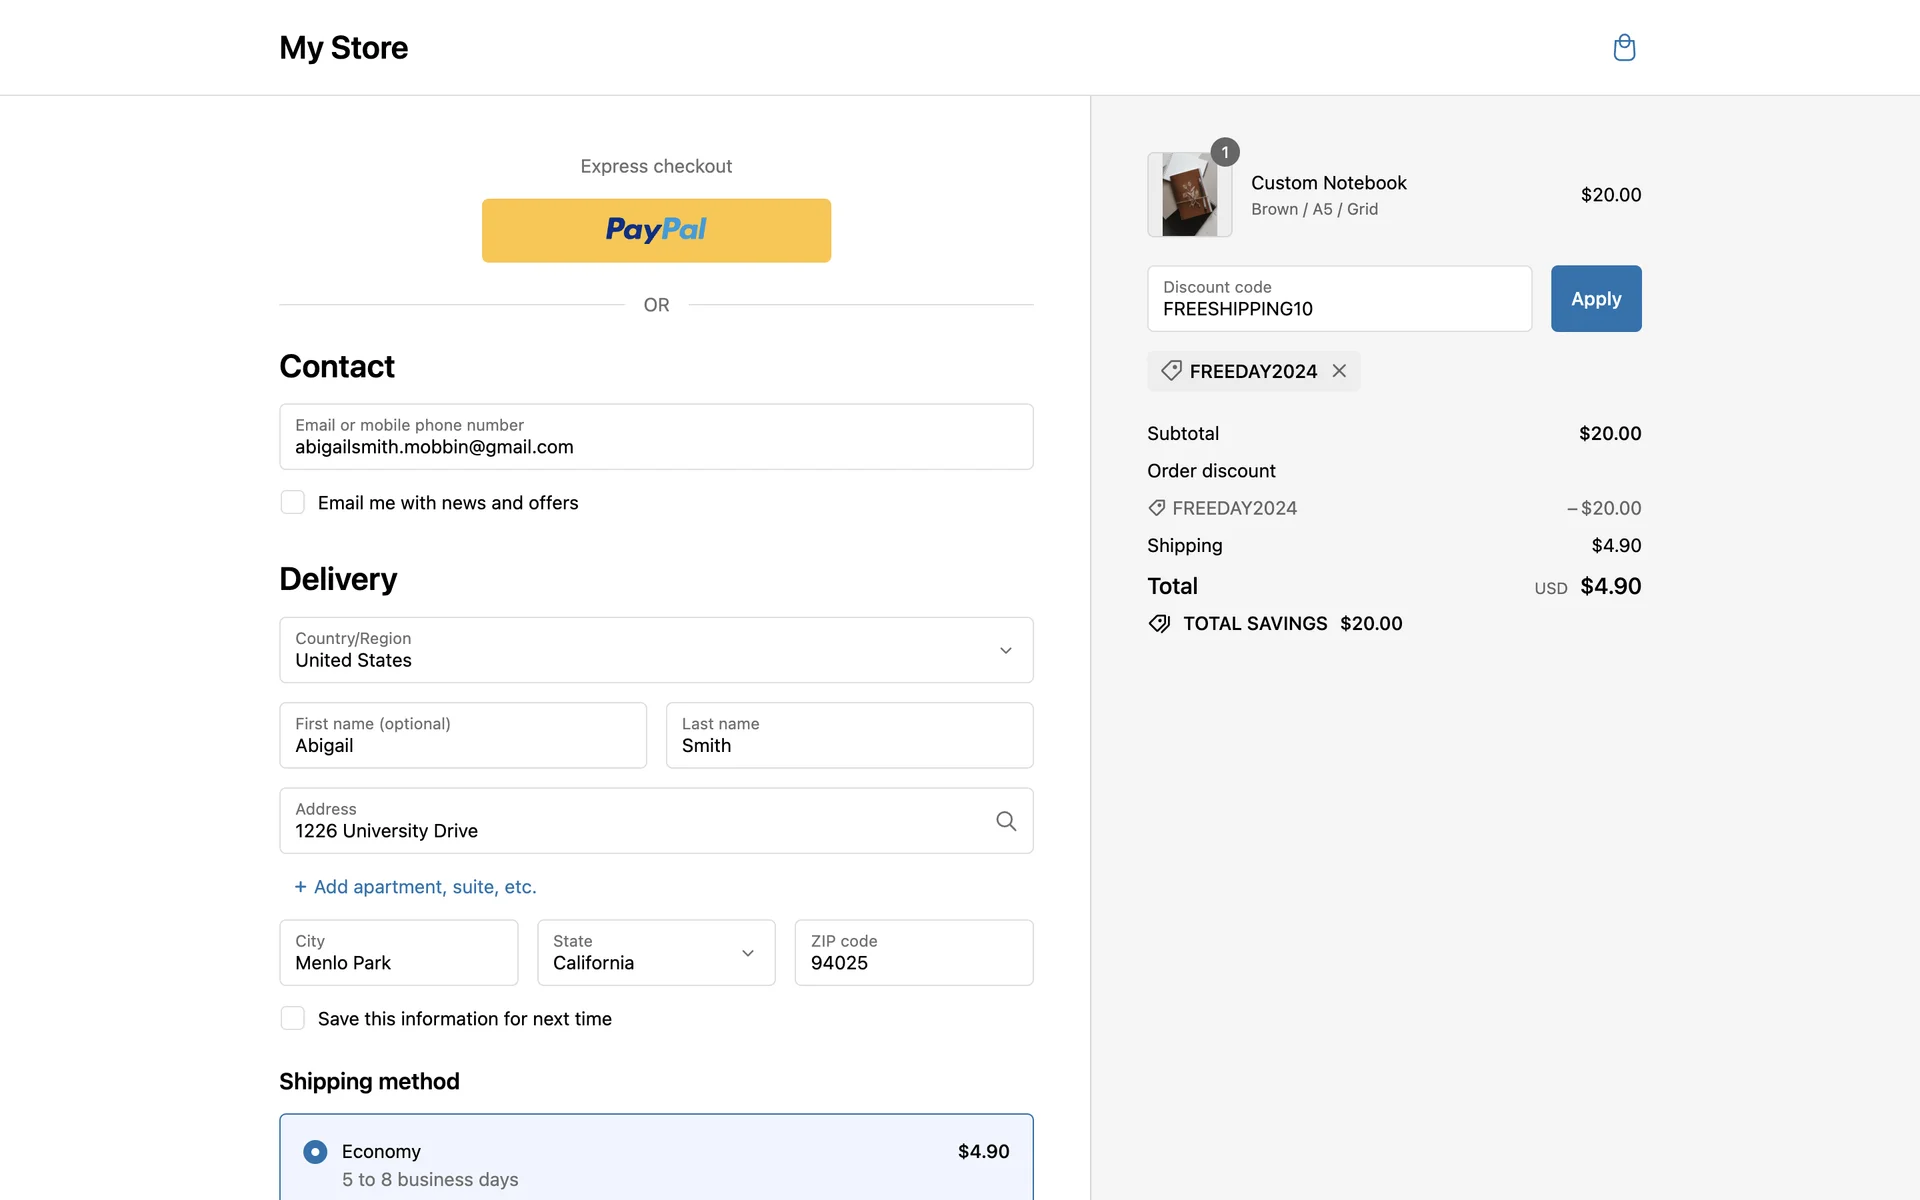Click the item quantity badge on notebook
This screenshot has width=1920, height=1200.
pyautogui.click(x=1225, y=152)
